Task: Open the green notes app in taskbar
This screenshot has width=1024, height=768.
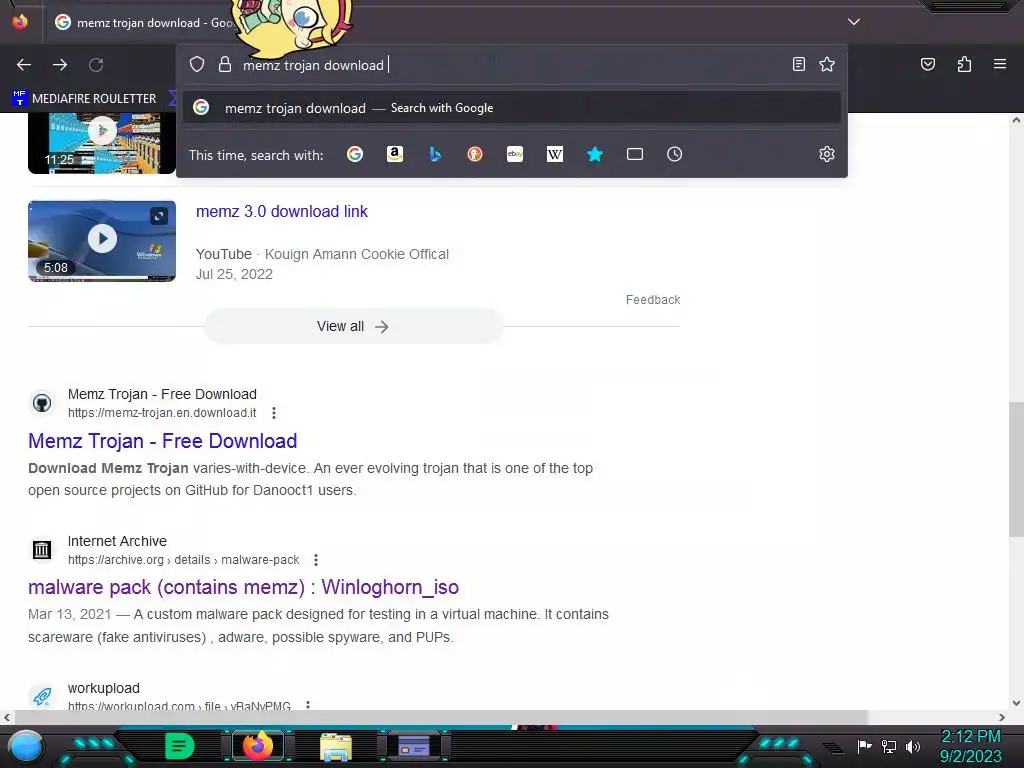Action: point(180,746)
